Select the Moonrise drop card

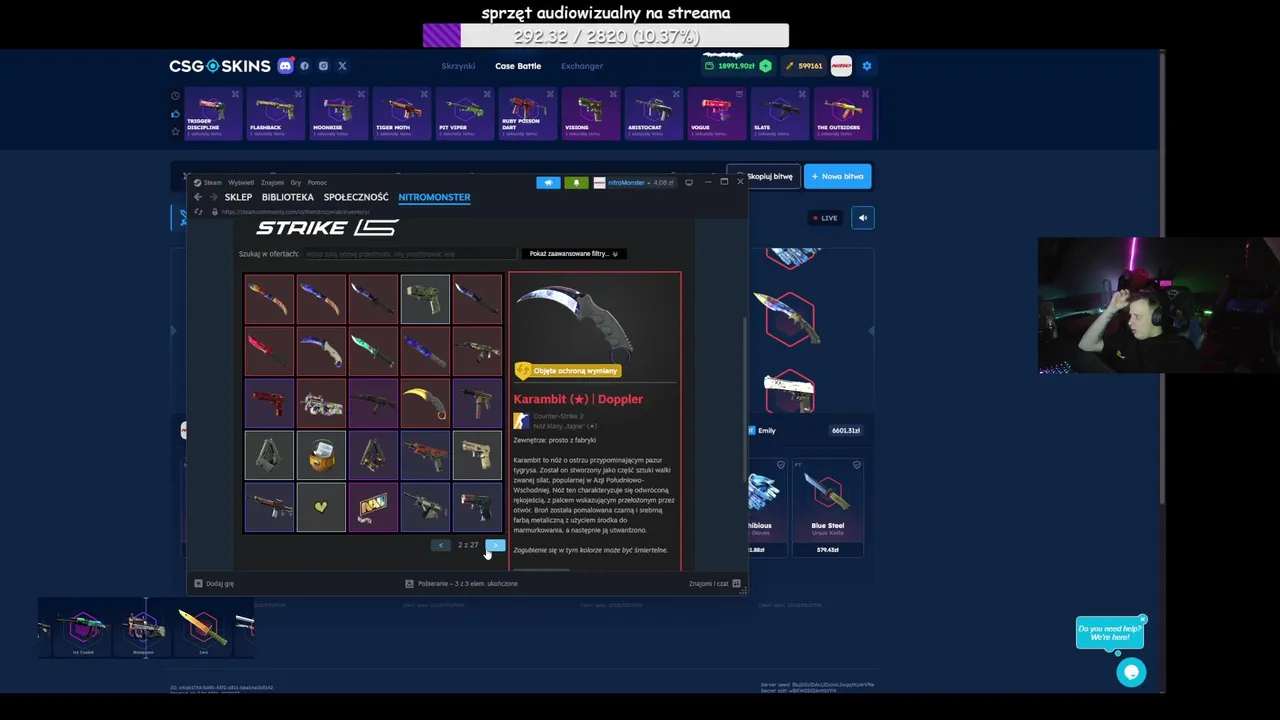tap(338, 114)
